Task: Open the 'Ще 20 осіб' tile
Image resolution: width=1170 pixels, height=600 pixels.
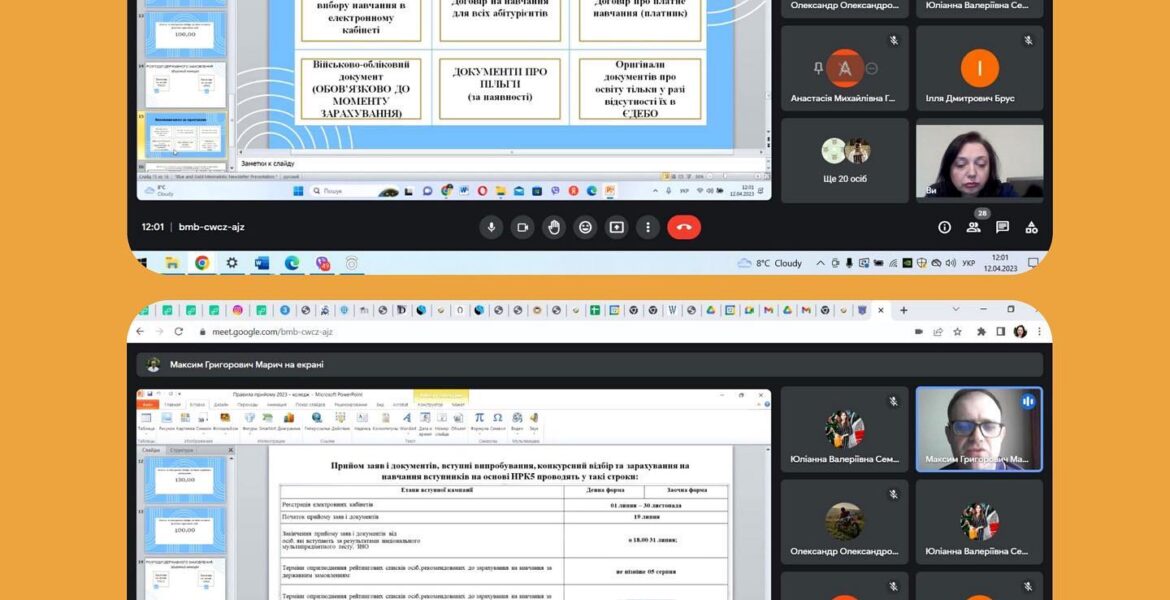Action: click(x=845, y=160)
